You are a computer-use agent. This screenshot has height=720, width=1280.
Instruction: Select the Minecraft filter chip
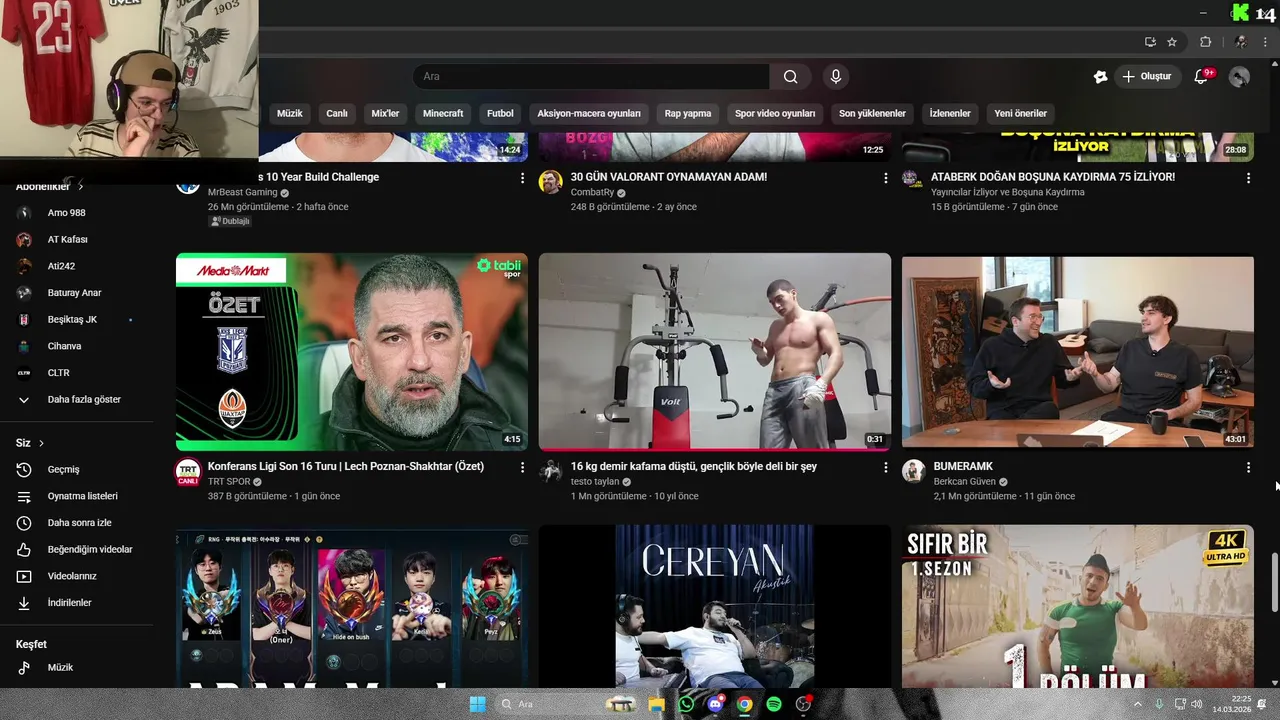(443, 113)
